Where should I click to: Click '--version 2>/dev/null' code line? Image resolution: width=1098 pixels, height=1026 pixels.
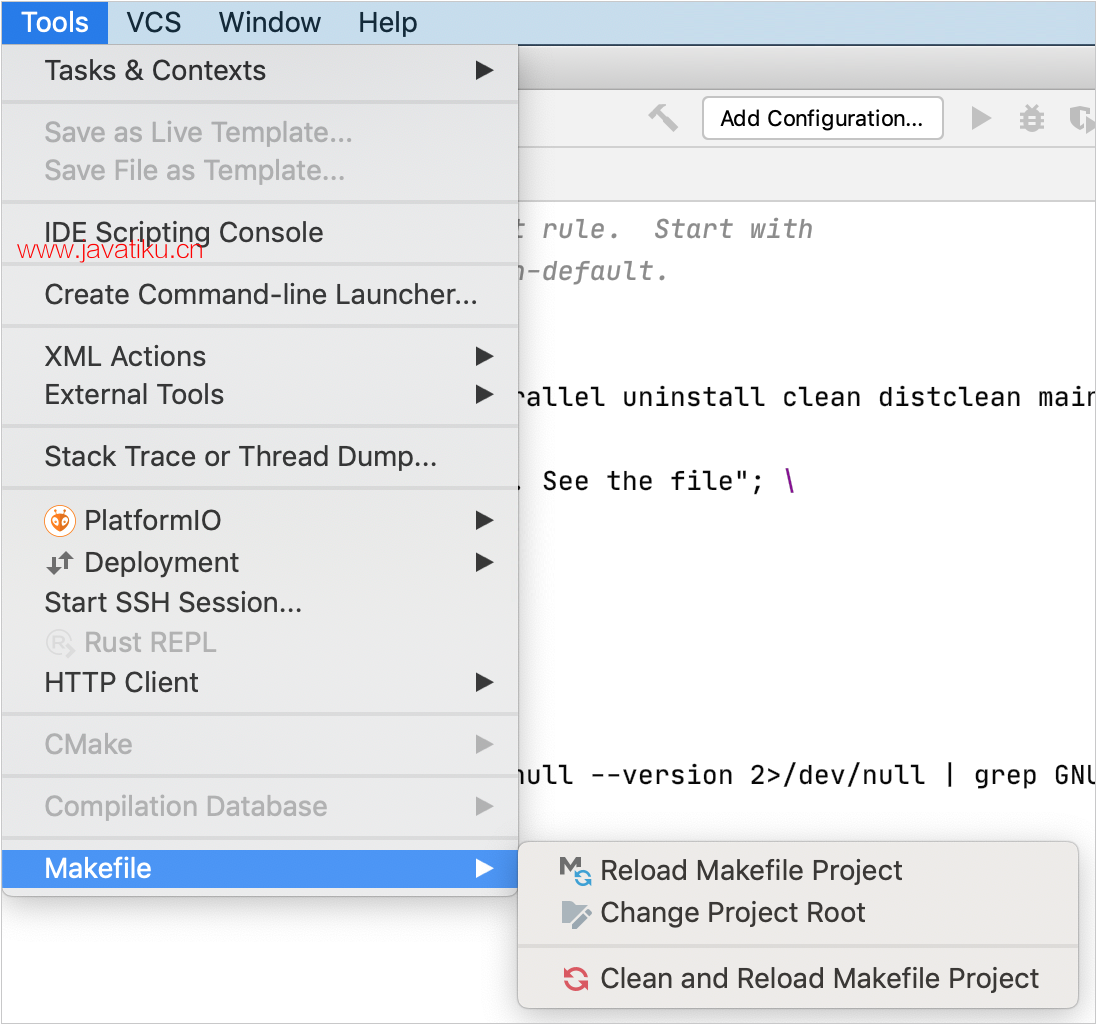(x=758, y=775)
